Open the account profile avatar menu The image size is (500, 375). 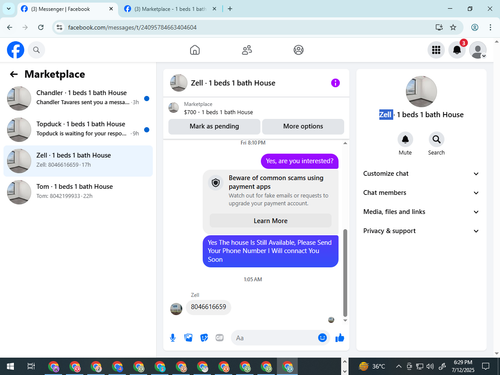click(478, 50)
